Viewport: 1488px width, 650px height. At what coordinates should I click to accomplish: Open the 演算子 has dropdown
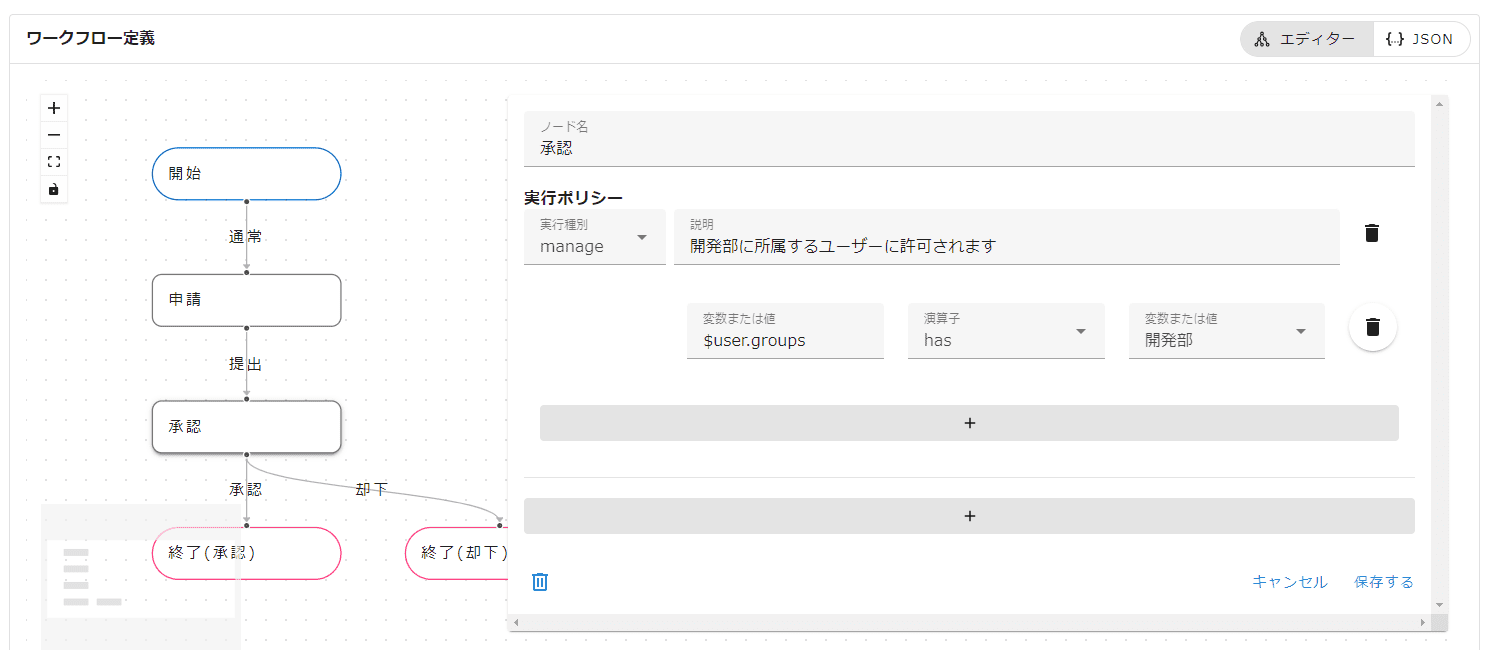[x=1006, y=331]
